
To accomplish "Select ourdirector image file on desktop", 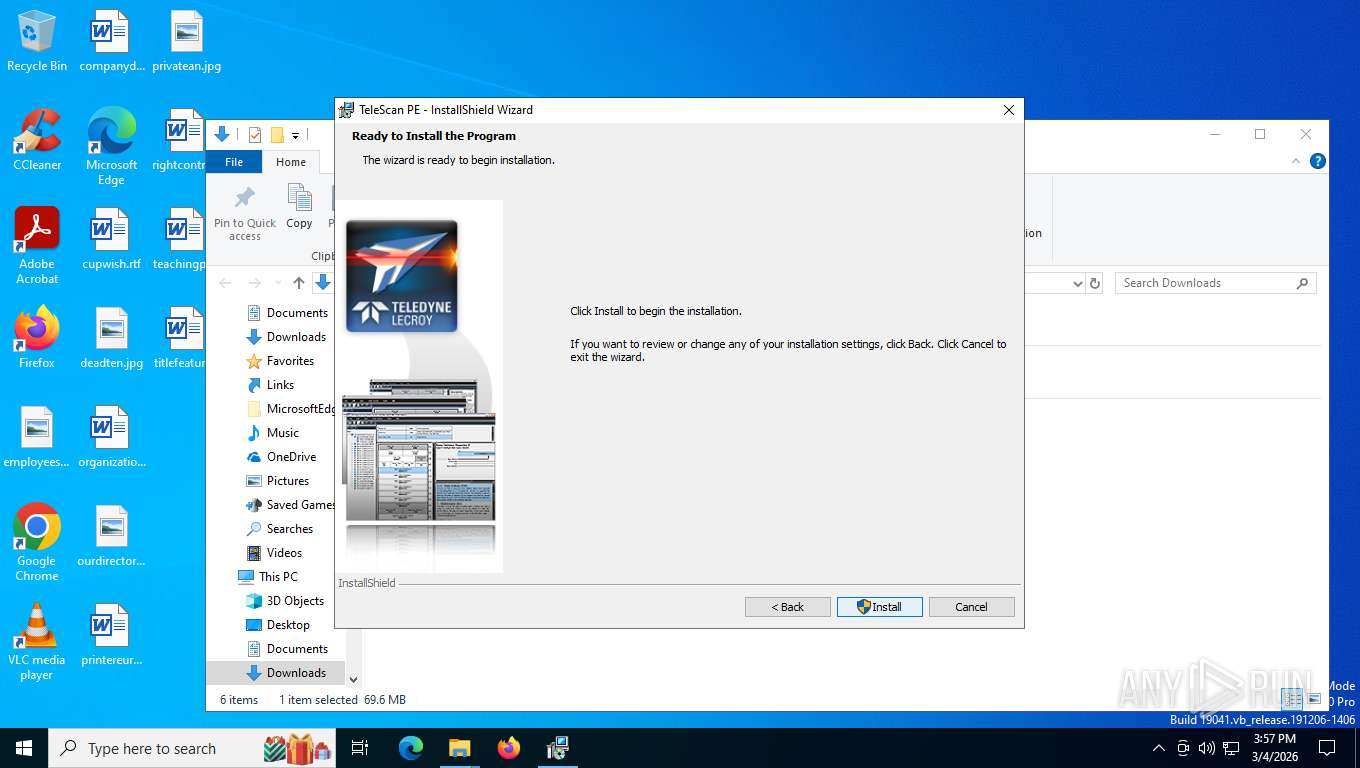I will [111, 536].
